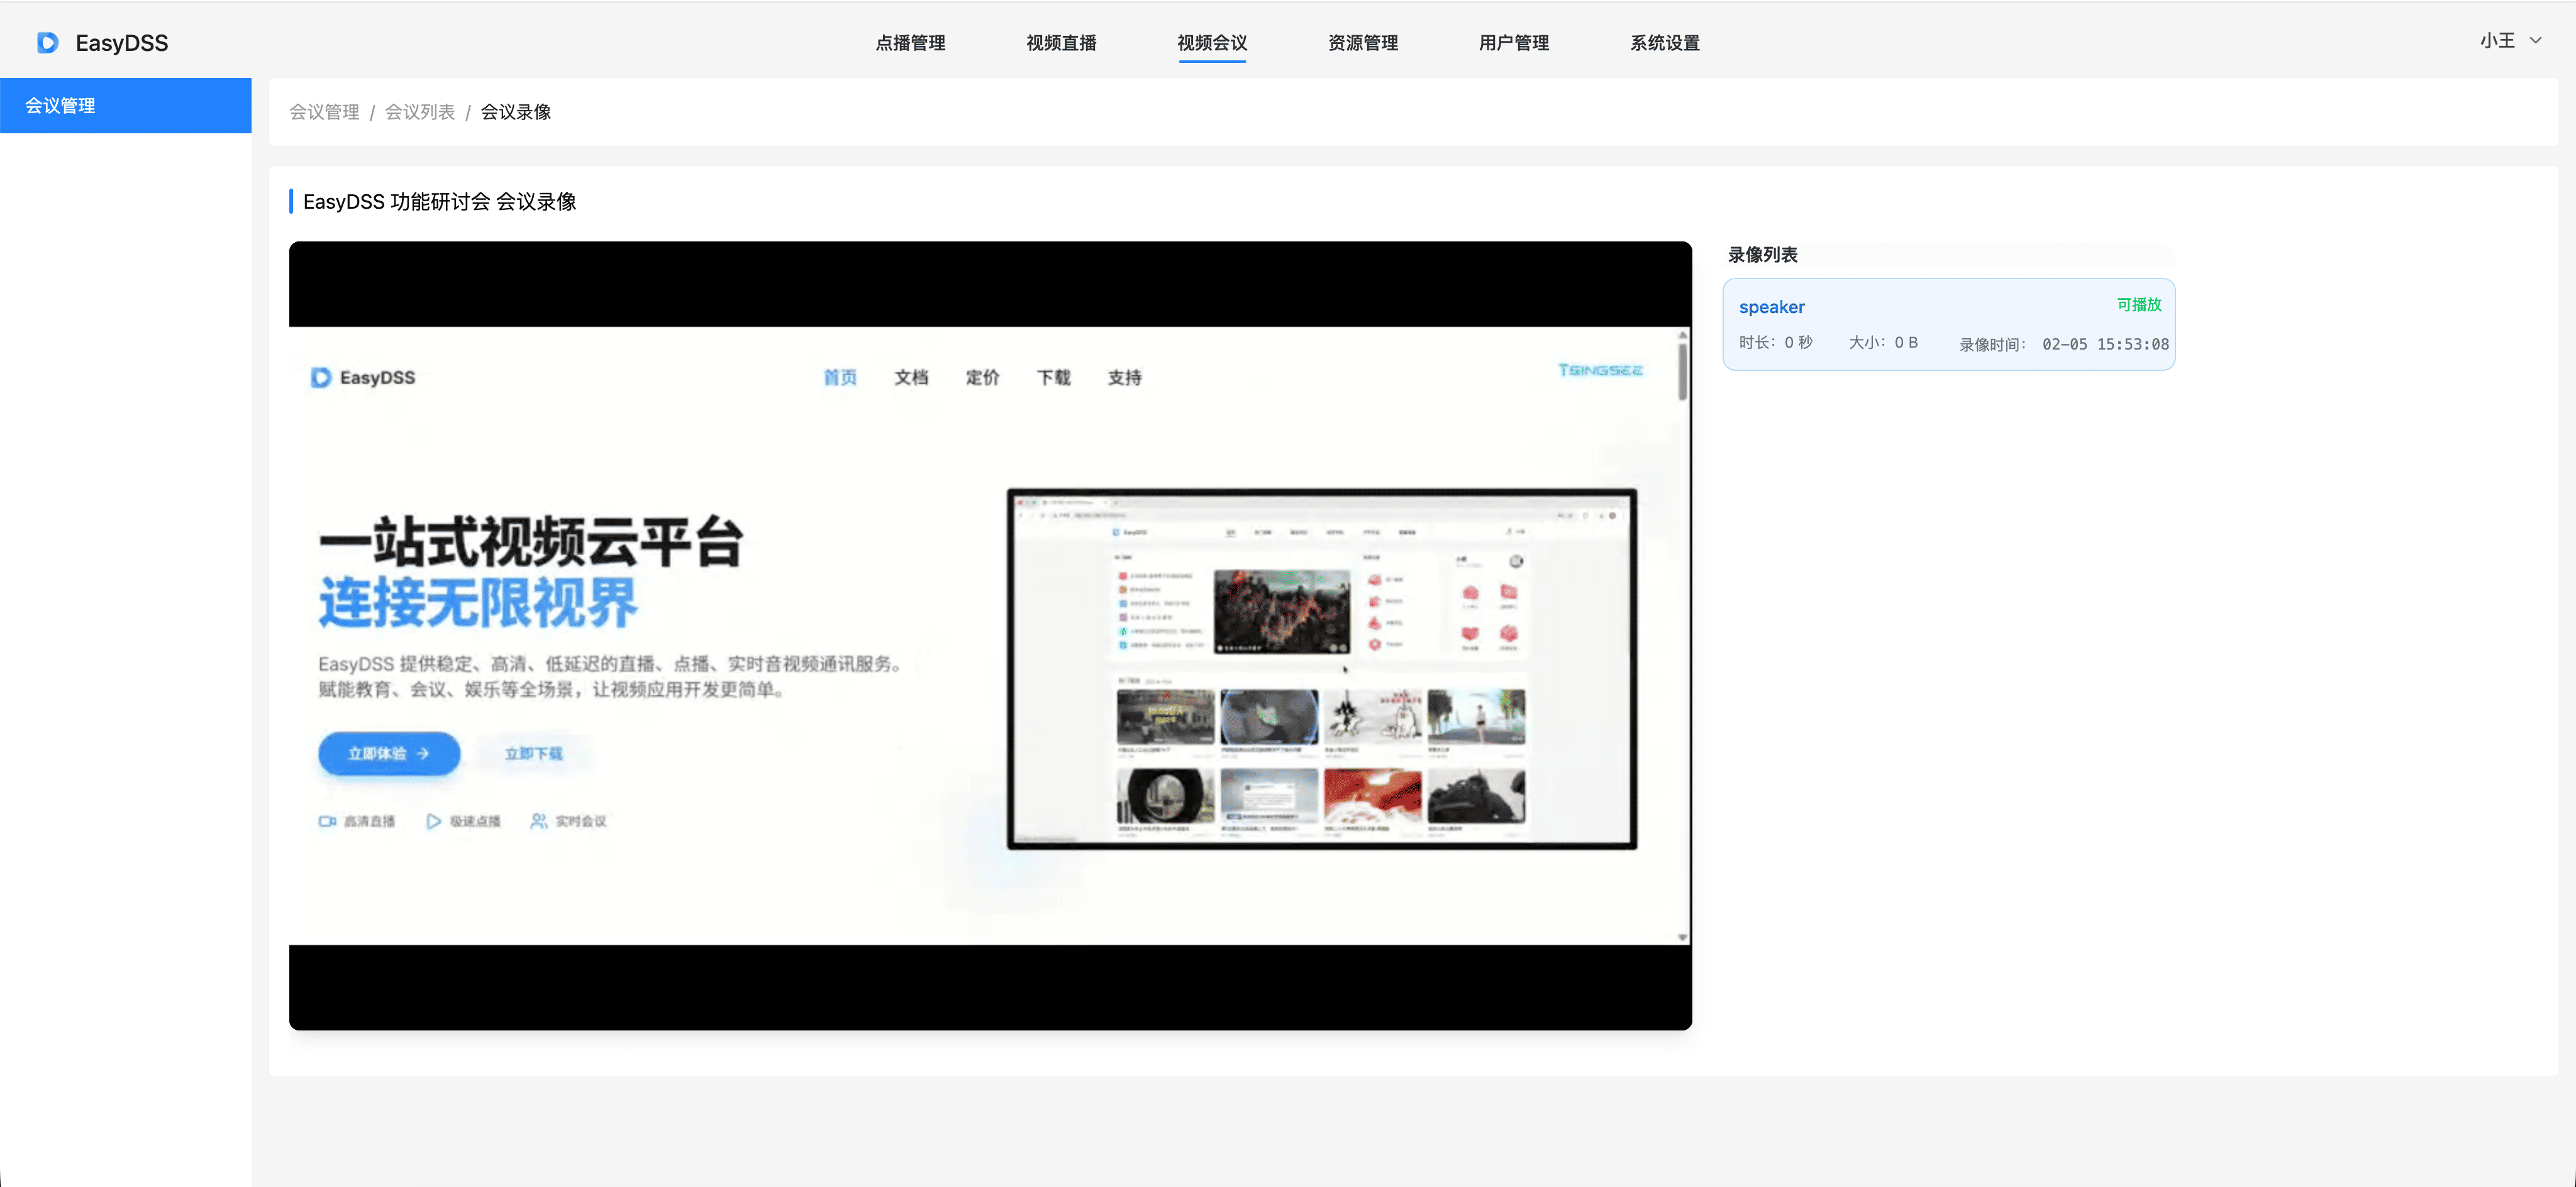Viewport: 2576px width, 1187px height.
Task: Expand the 小王 user dropdown
Action: (2510, 41)
